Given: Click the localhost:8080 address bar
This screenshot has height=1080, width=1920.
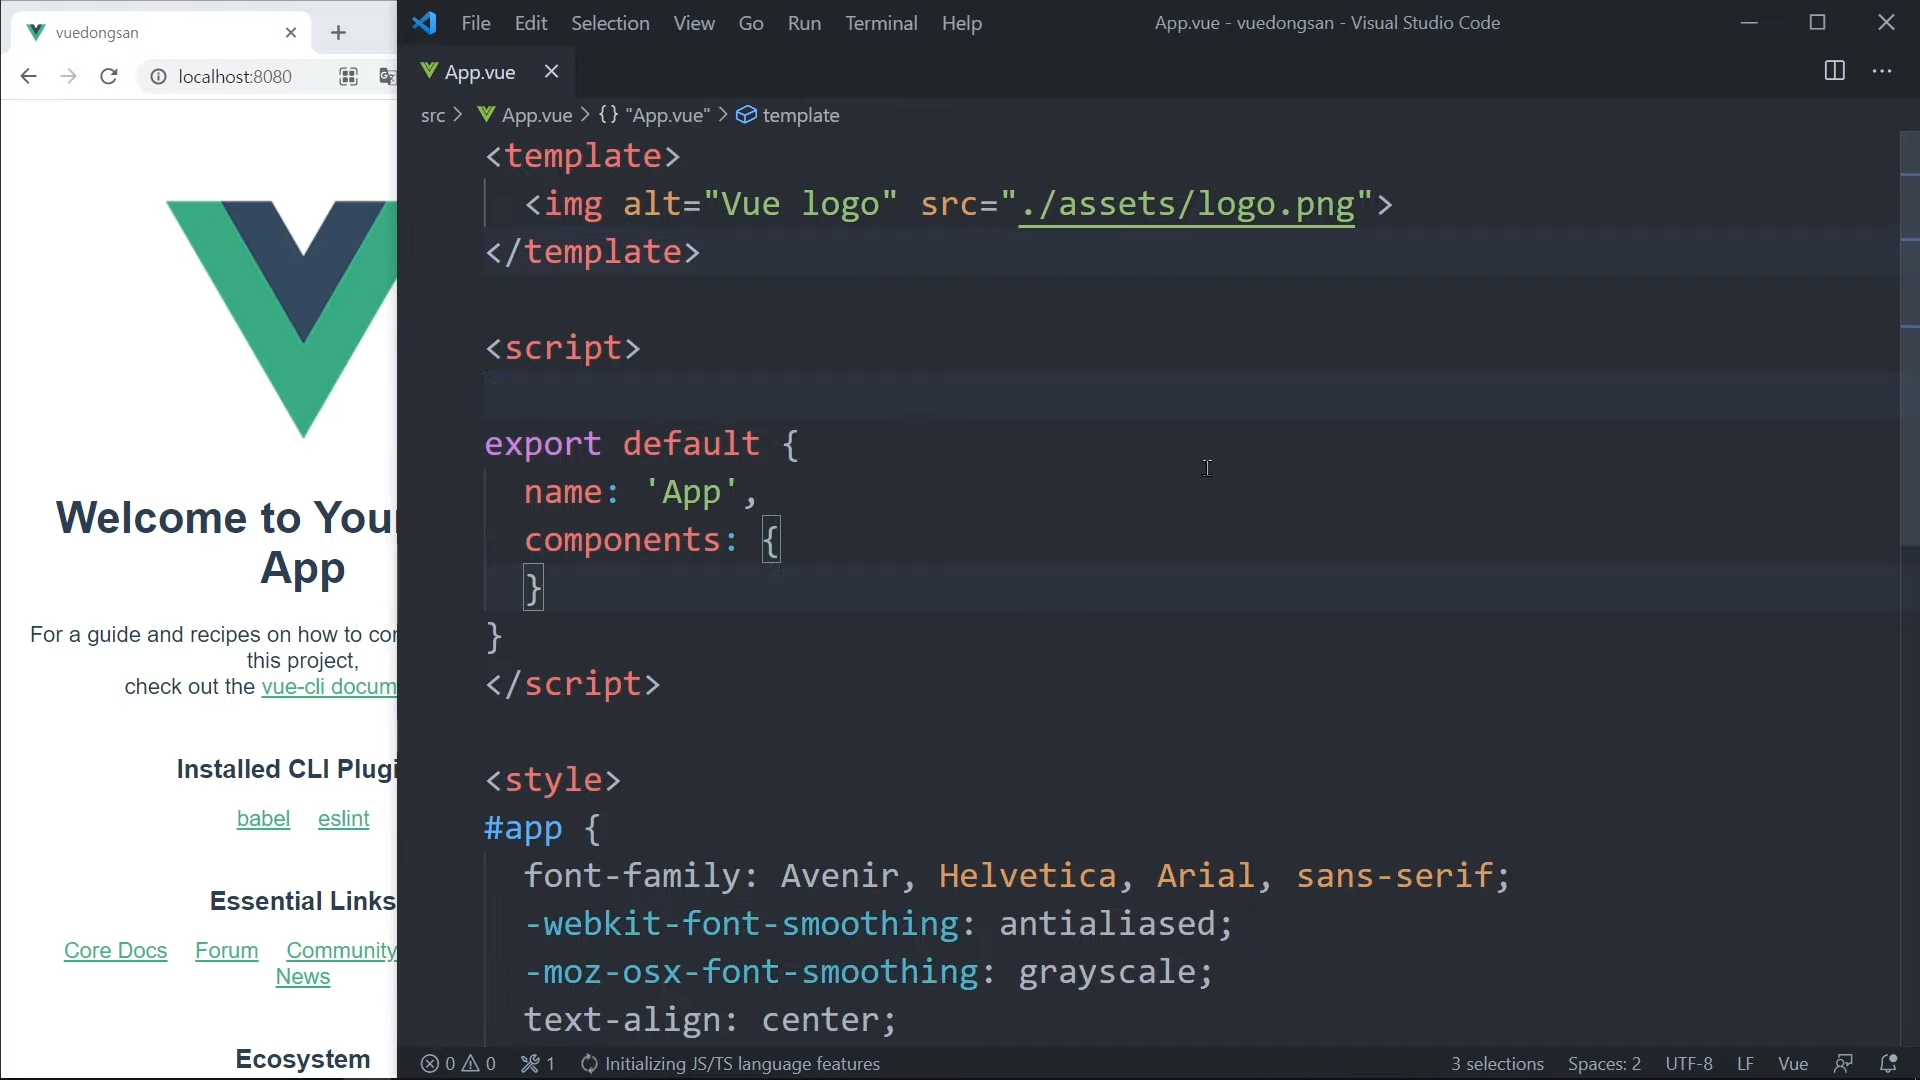Looking at the screenshot, I should (x=235, y=77).
